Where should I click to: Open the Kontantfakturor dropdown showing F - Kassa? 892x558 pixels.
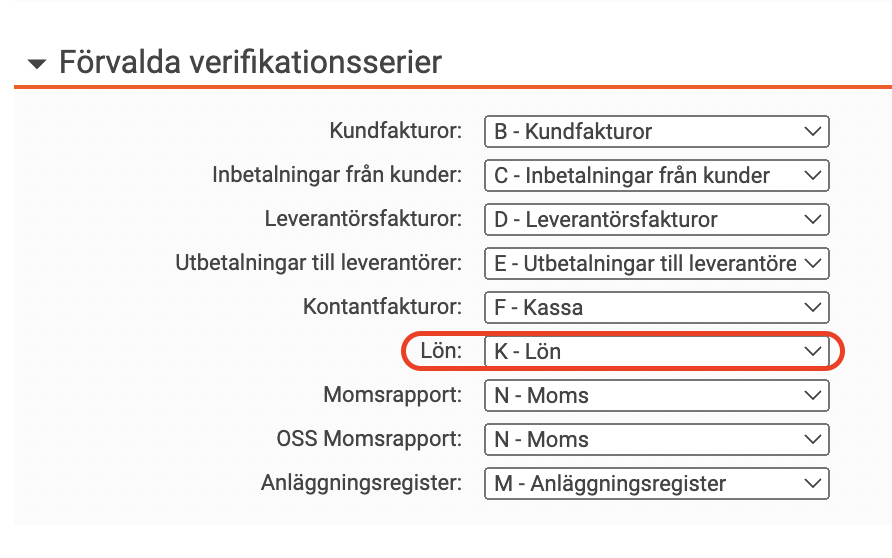[656, 308]
